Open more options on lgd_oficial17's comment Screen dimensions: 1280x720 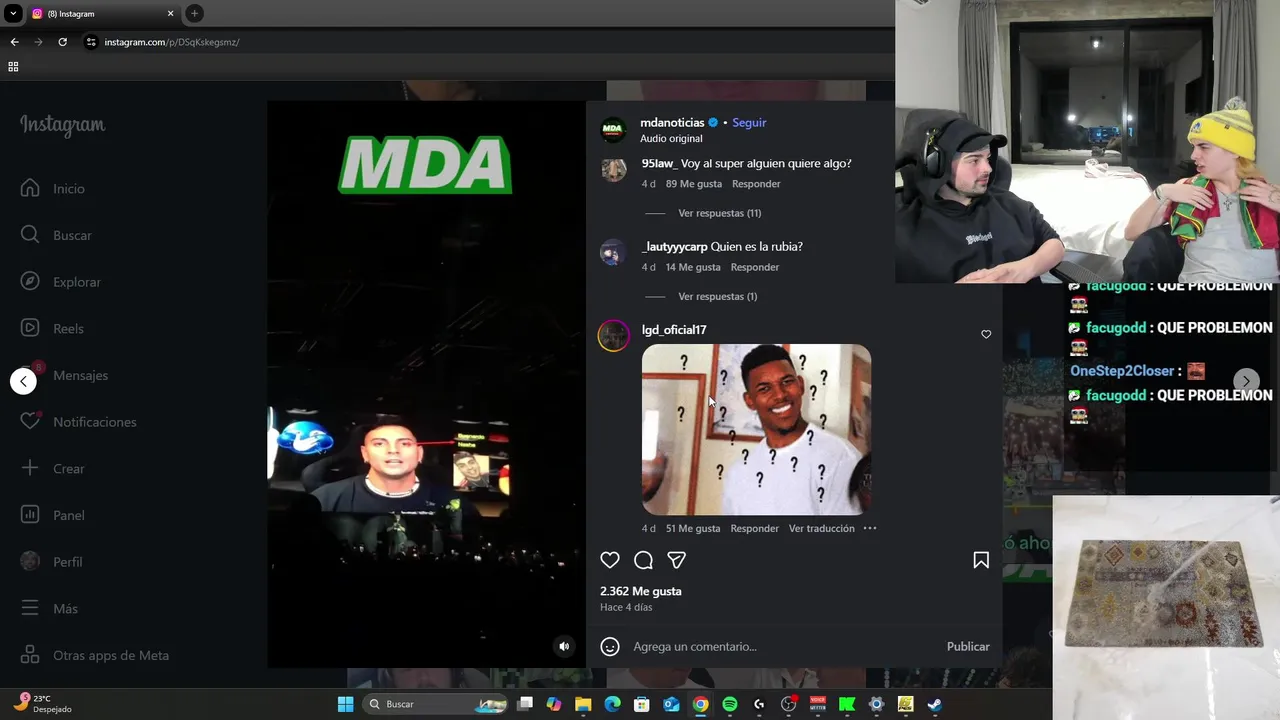[x=870, y=528]
